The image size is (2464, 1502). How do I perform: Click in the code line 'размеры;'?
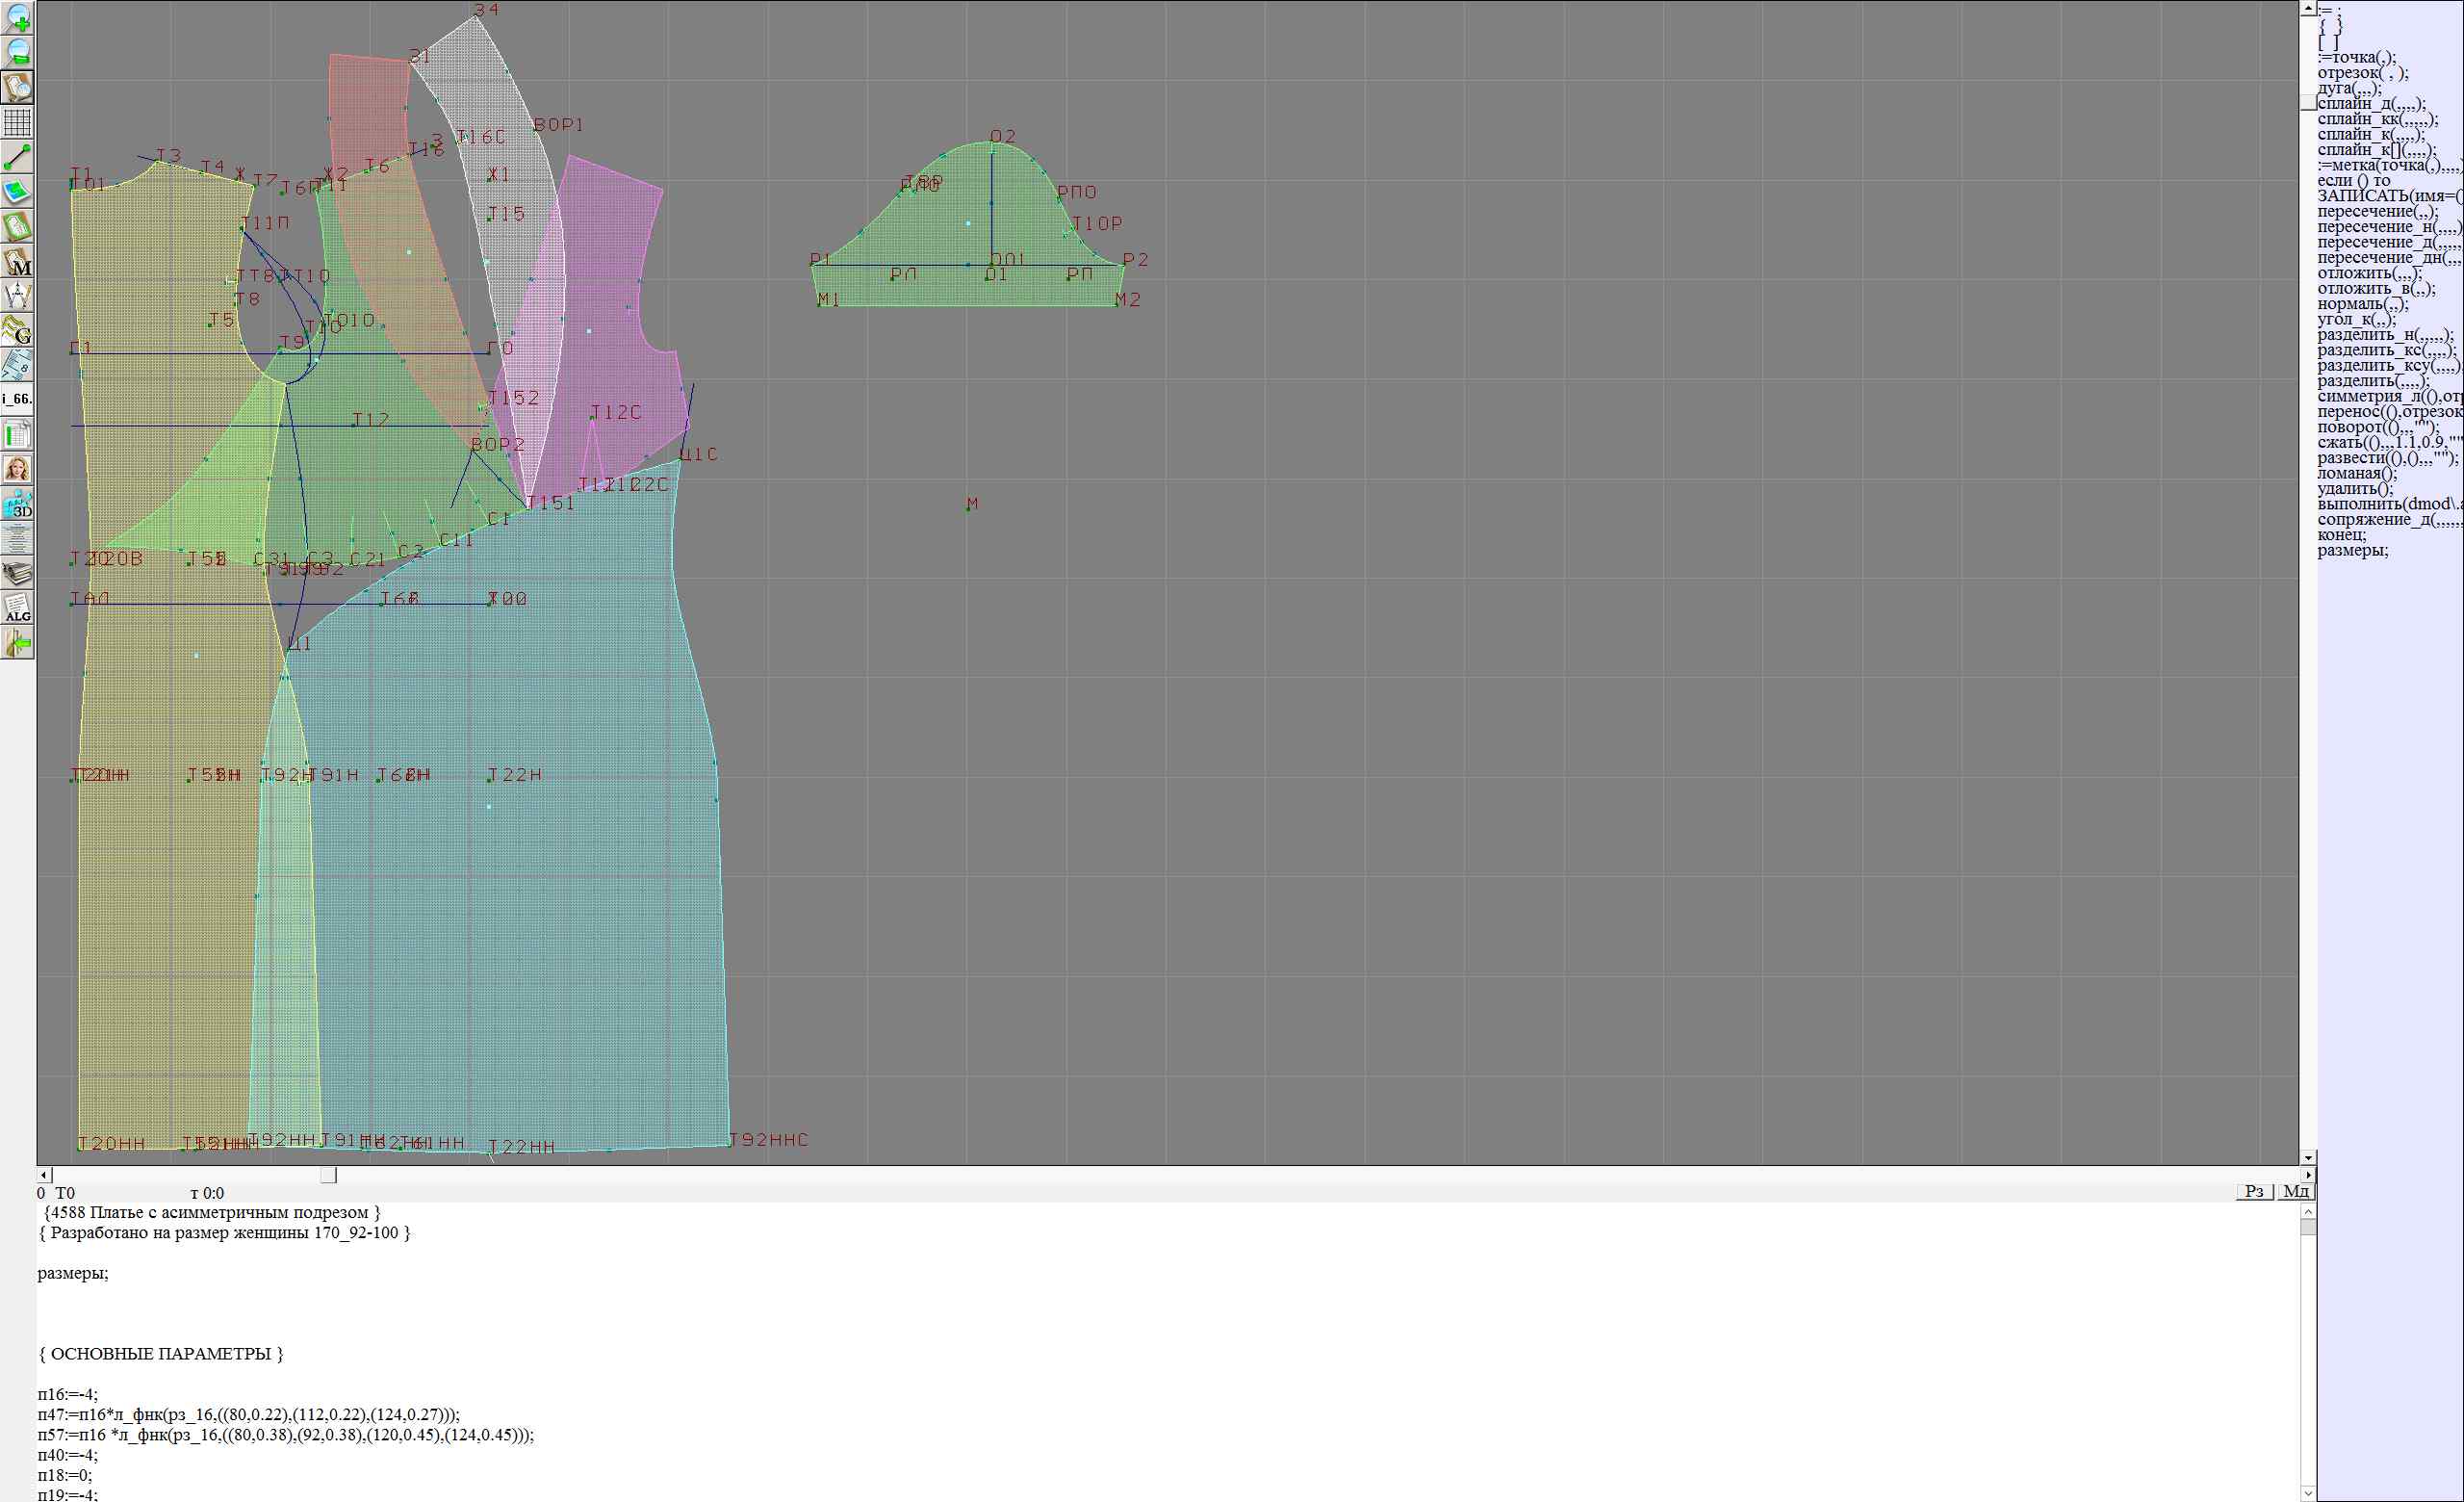coord(73,1273)
